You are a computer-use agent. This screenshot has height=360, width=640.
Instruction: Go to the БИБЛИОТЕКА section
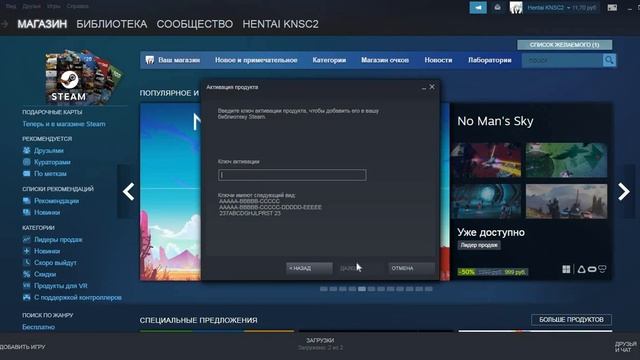[111, 24]
